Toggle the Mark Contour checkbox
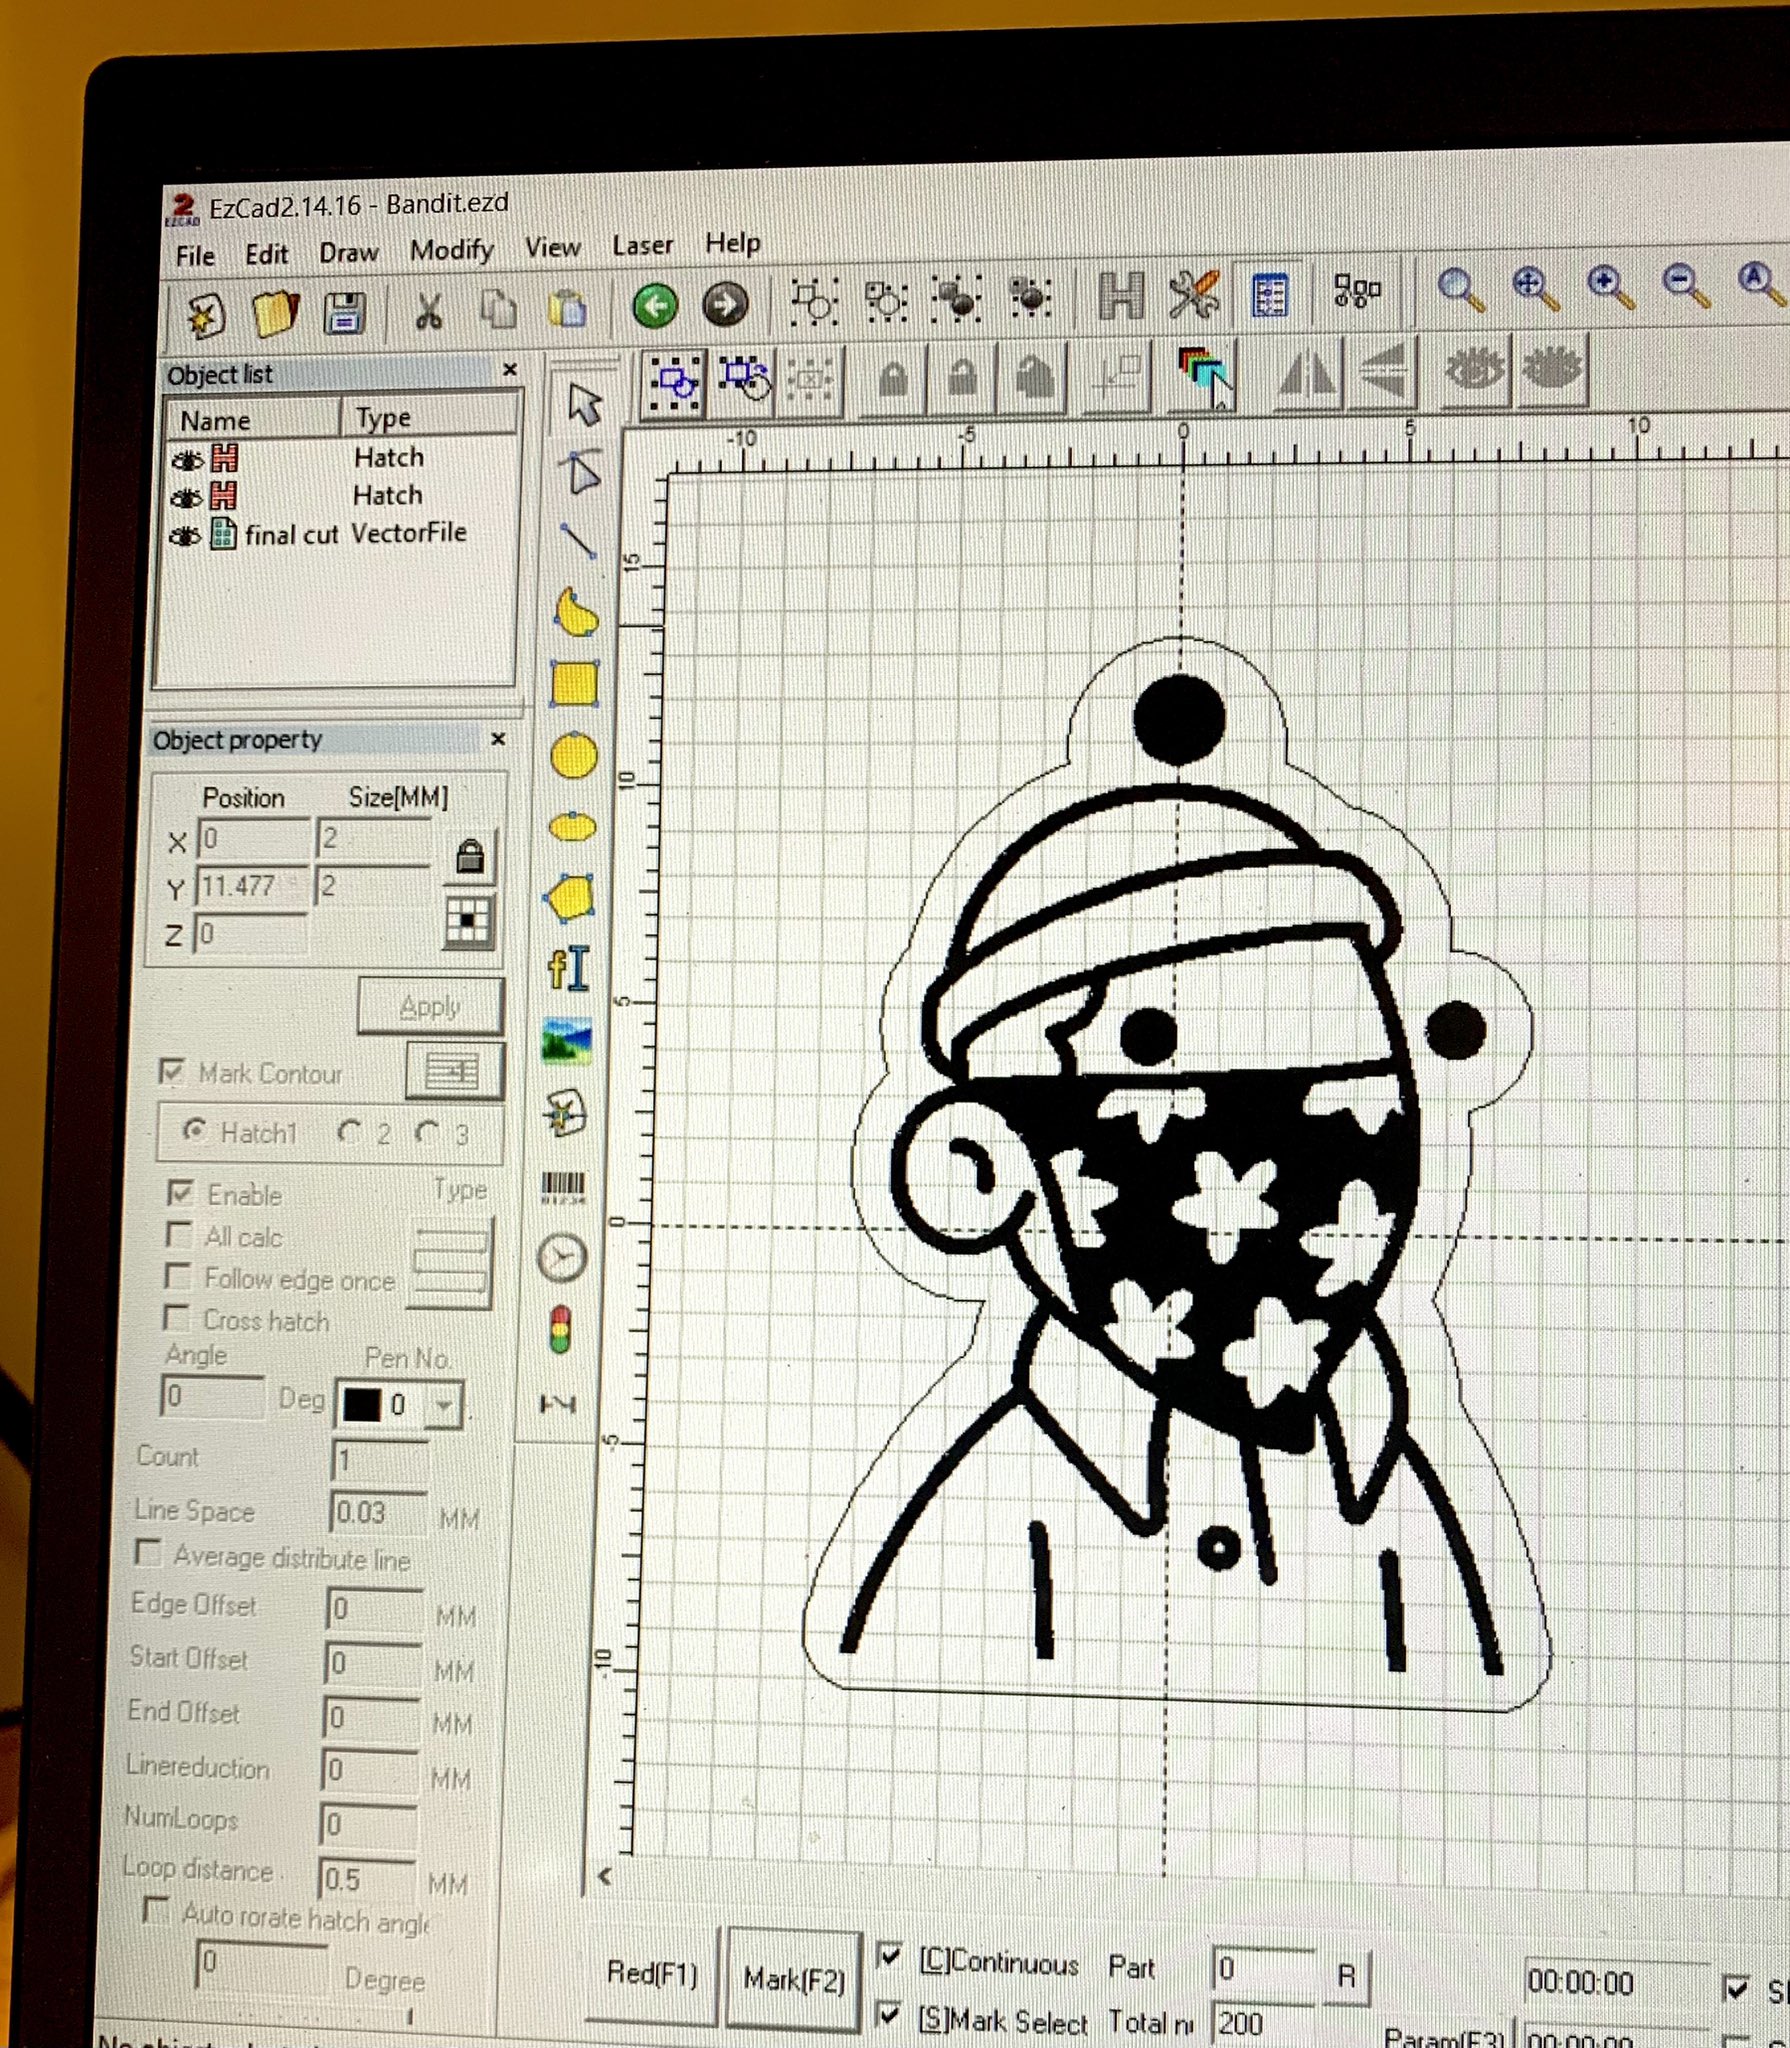Screen dimensions: 1790x2048 (x=171, y=1073)
